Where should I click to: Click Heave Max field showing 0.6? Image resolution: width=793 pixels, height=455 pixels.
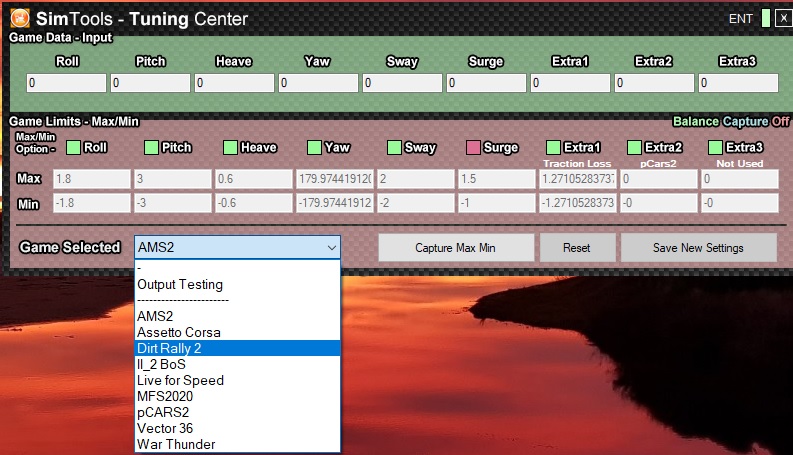point(253,179)
